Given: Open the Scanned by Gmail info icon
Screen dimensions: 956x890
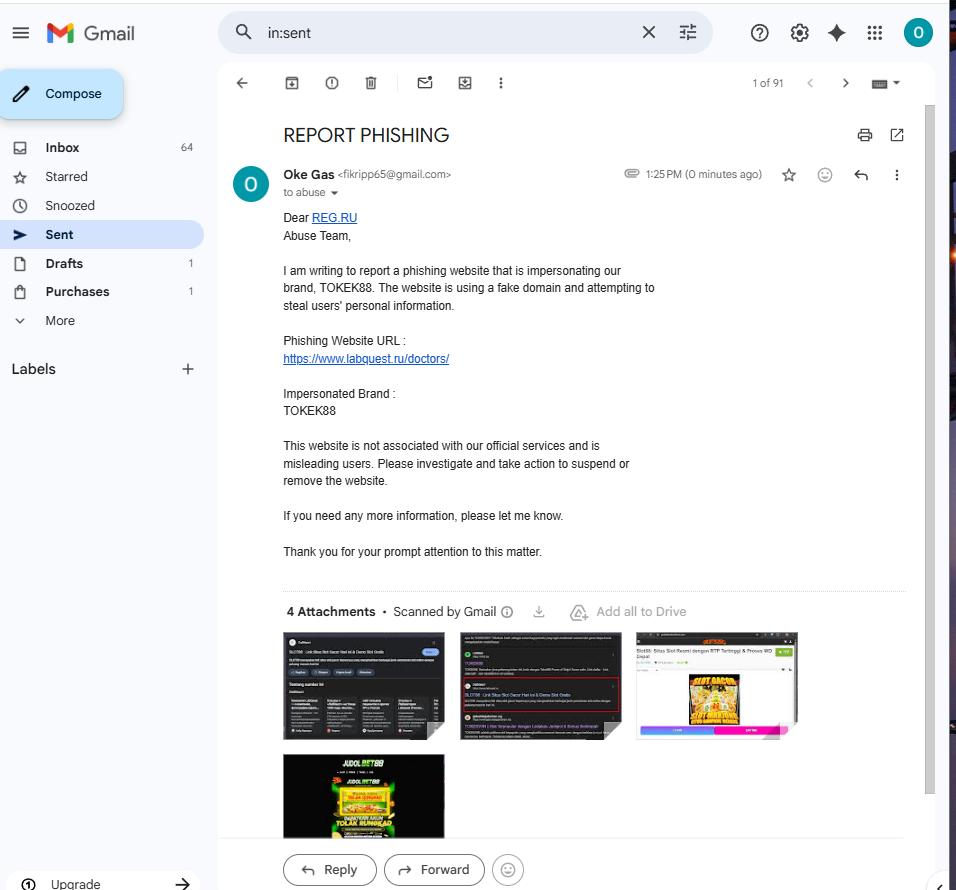Looking at the screenshot, I should point(507,611).
